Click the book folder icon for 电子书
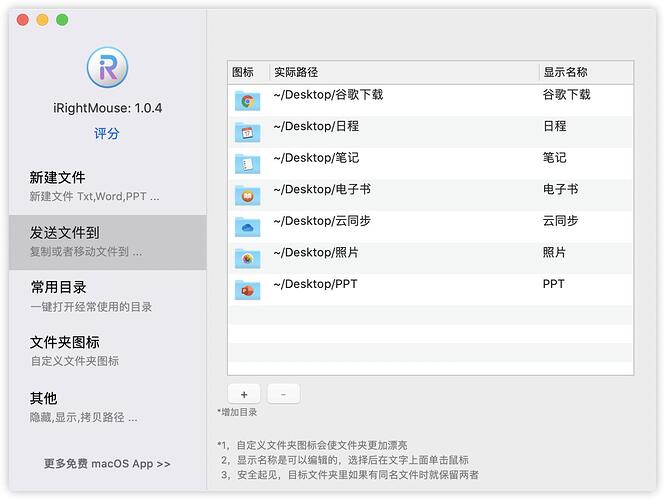Viewport: 664px width, 500px height. pos(247,195)
